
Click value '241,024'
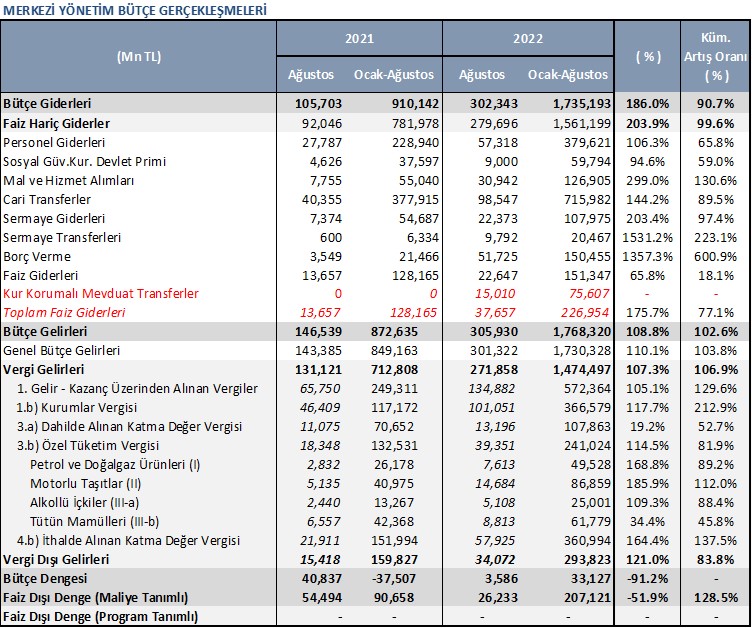point(587,446)
